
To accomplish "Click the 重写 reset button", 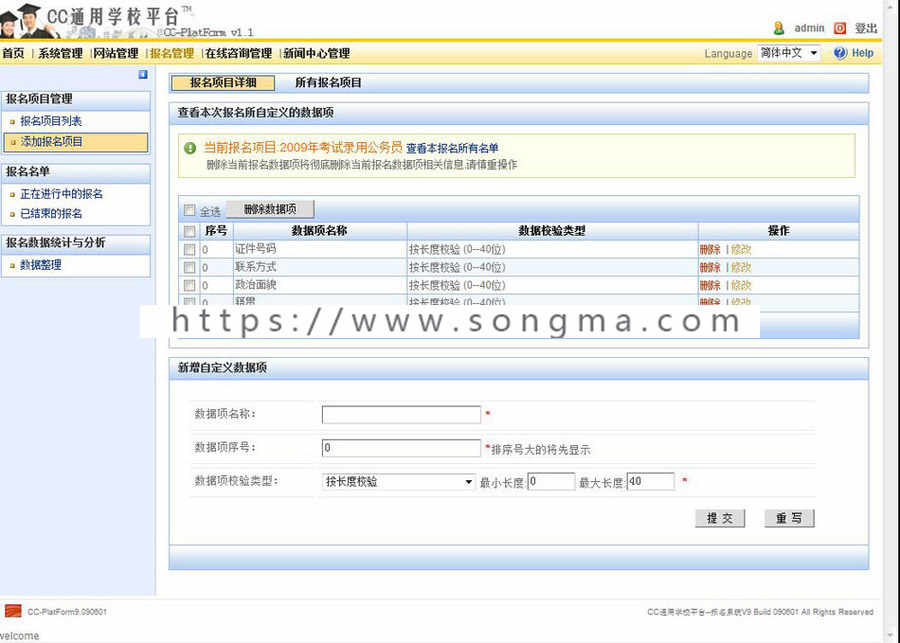I will (x=789, y=518).
